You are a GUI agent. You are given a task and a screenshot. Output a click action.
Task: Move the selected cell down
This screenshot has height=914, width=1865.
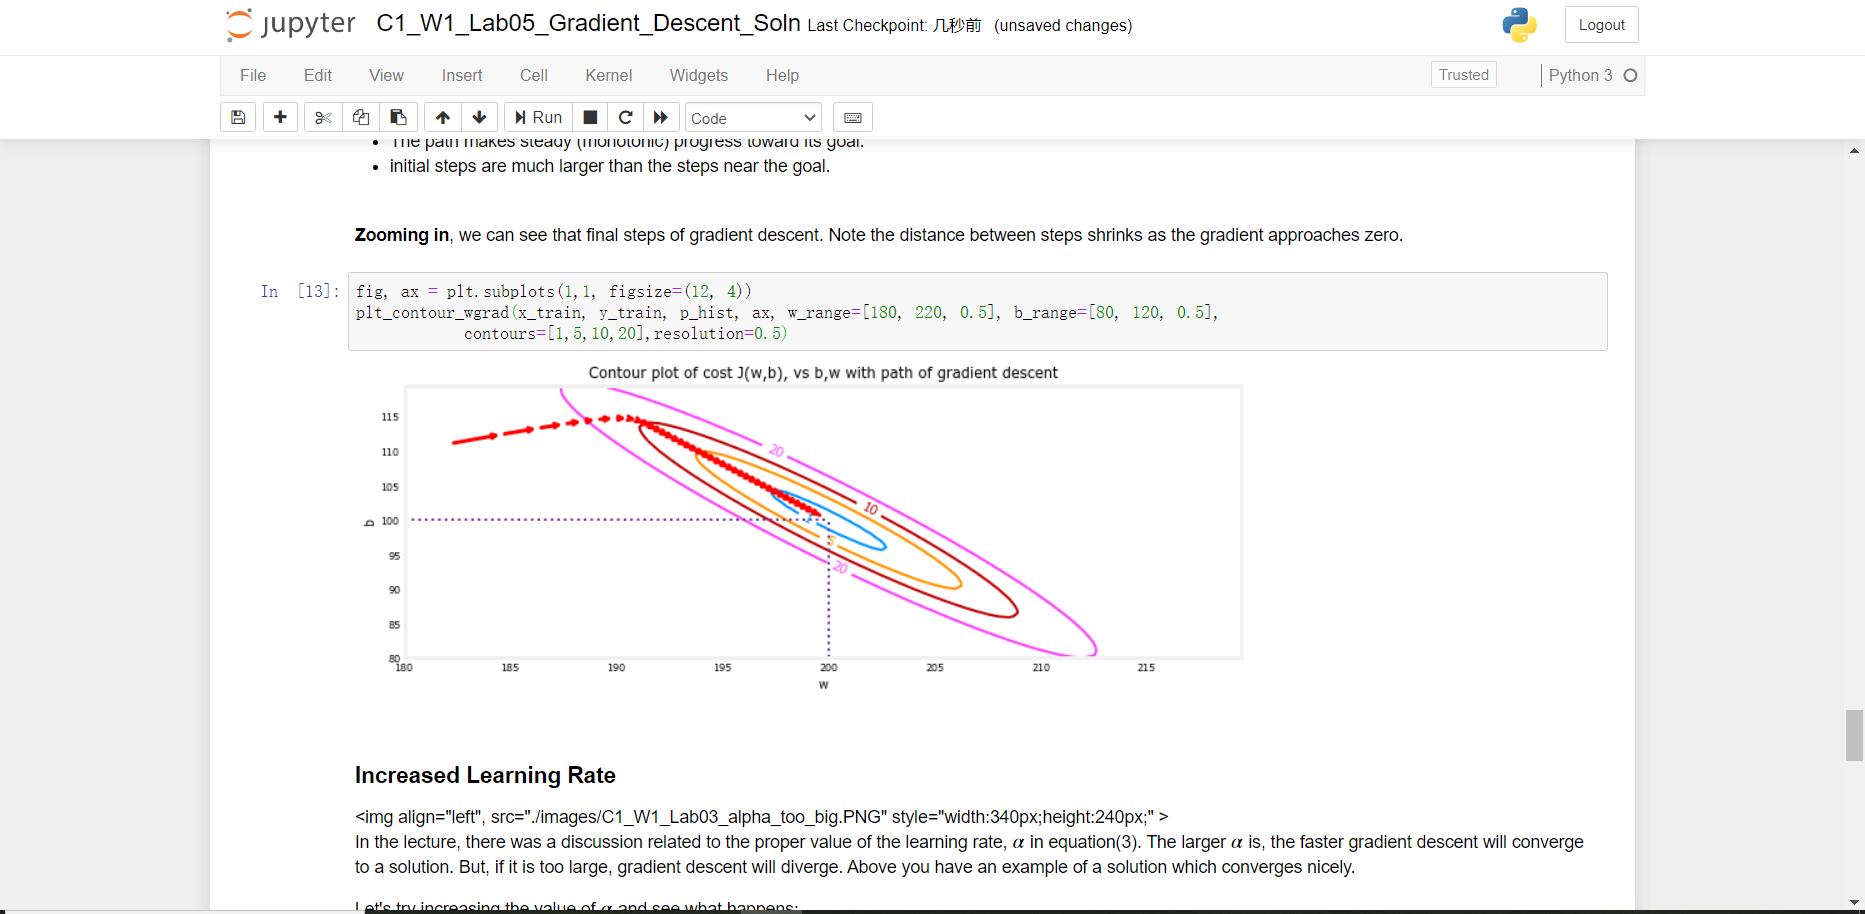click(480, 117)
